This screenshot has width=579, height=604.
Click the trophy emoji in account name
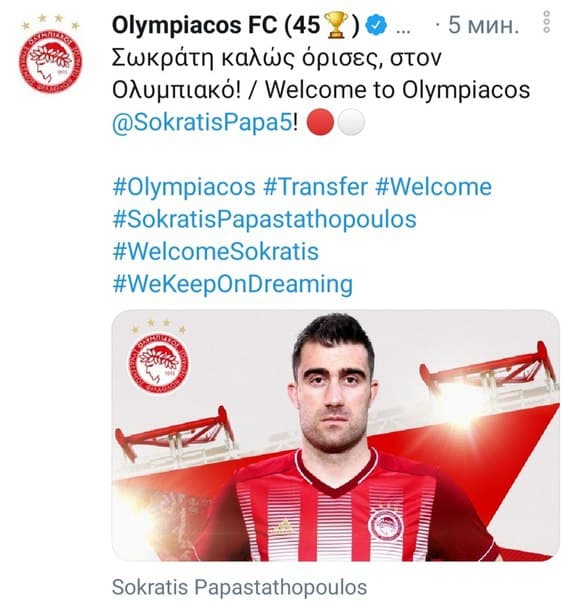coord(337,25)
